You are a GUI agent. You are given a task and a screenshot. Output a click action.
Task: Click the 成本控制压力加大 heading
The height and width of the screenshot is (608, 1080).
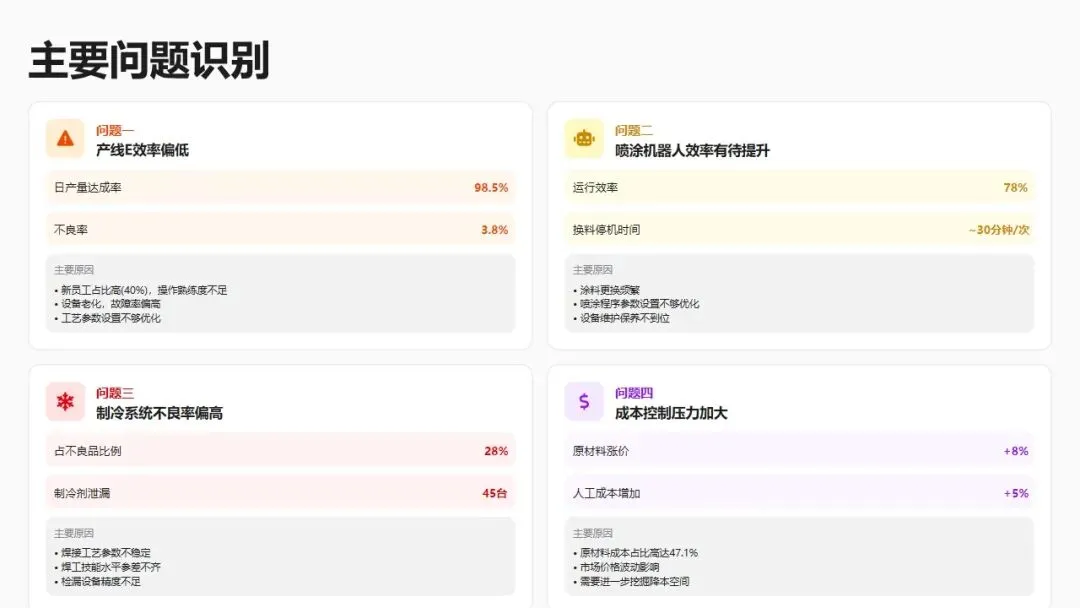pyautogui.click(x=670, y=413)
